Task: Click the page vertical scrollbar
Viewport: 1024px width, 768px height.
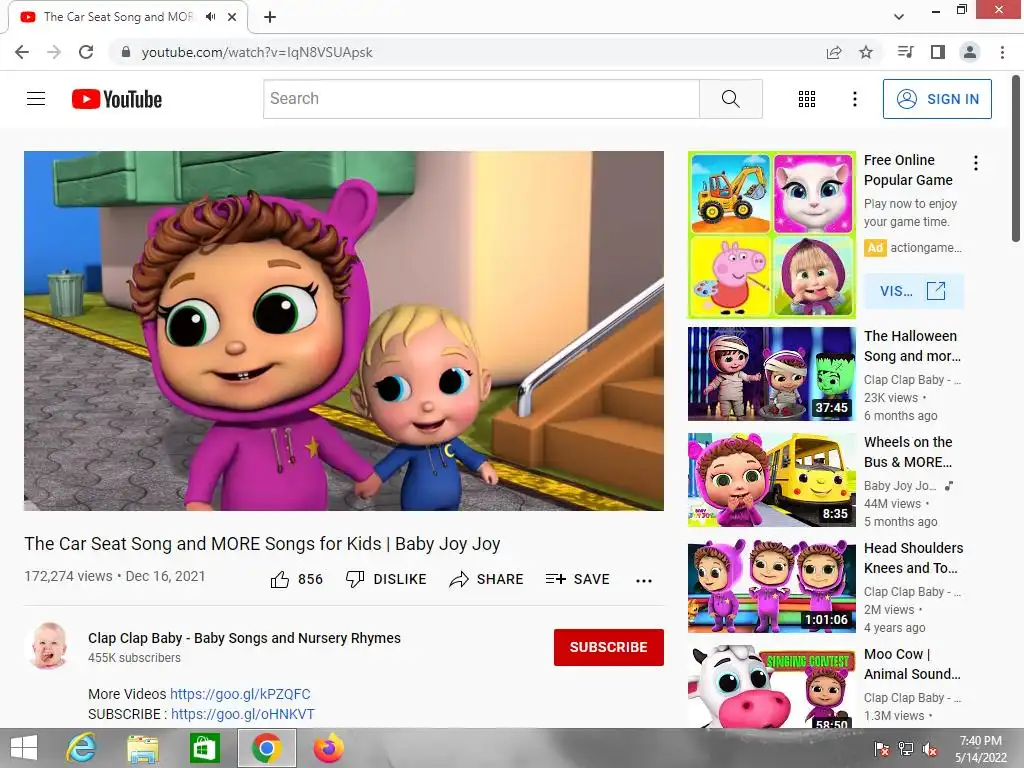Action: point(1016,159)
